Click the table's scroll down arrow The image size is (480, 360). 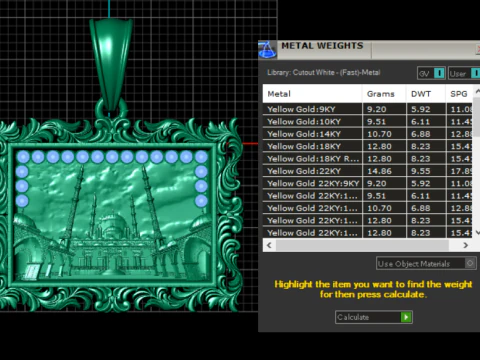click(477, 233)
